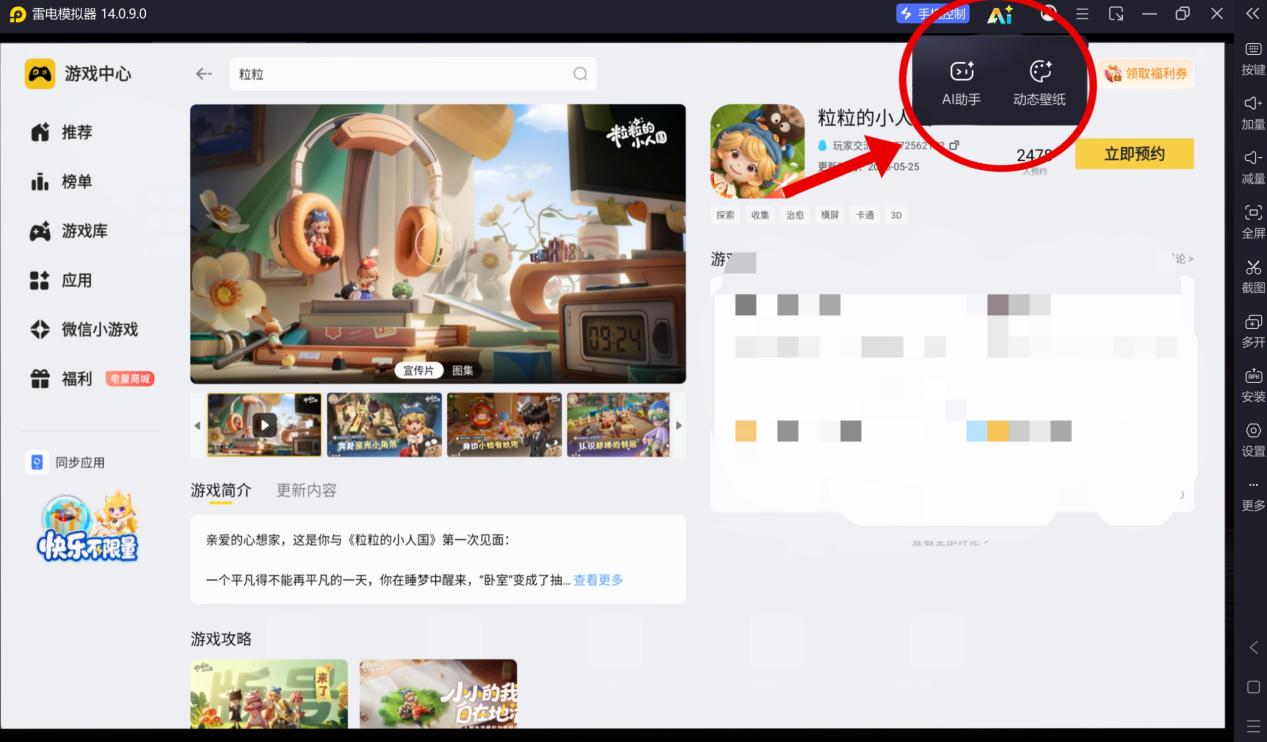
Task: Click the search magnifier icon in search box
Action: (580, 74)
